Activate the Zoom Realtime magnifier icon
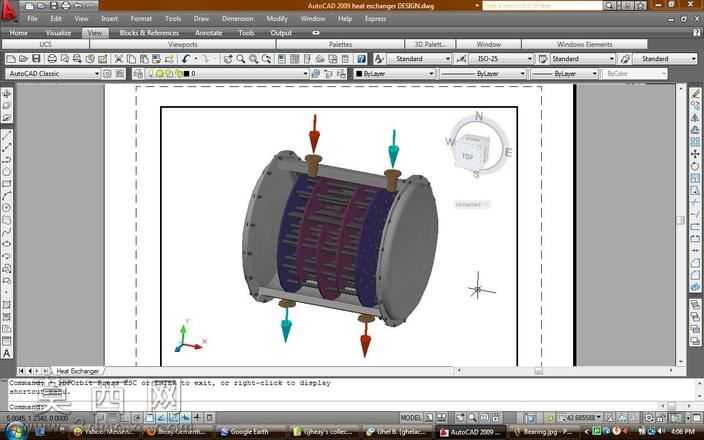This screenshot has height=440, width=704. (x=241, y=59)
